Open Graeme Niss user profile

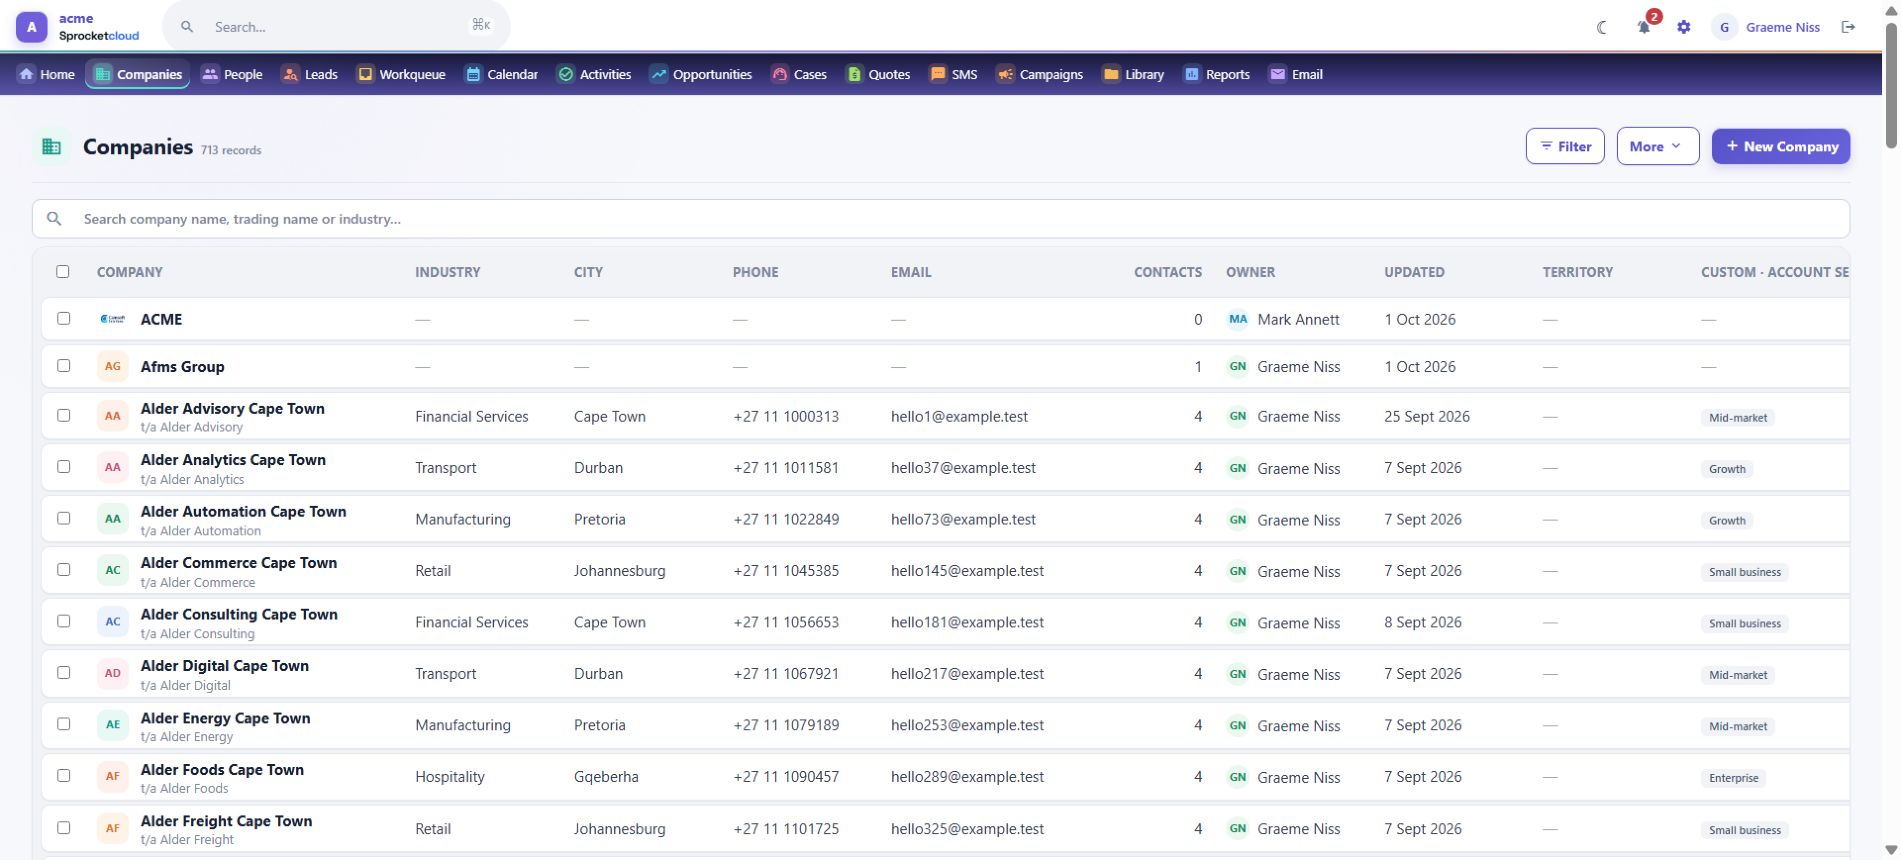point(1767,27)
